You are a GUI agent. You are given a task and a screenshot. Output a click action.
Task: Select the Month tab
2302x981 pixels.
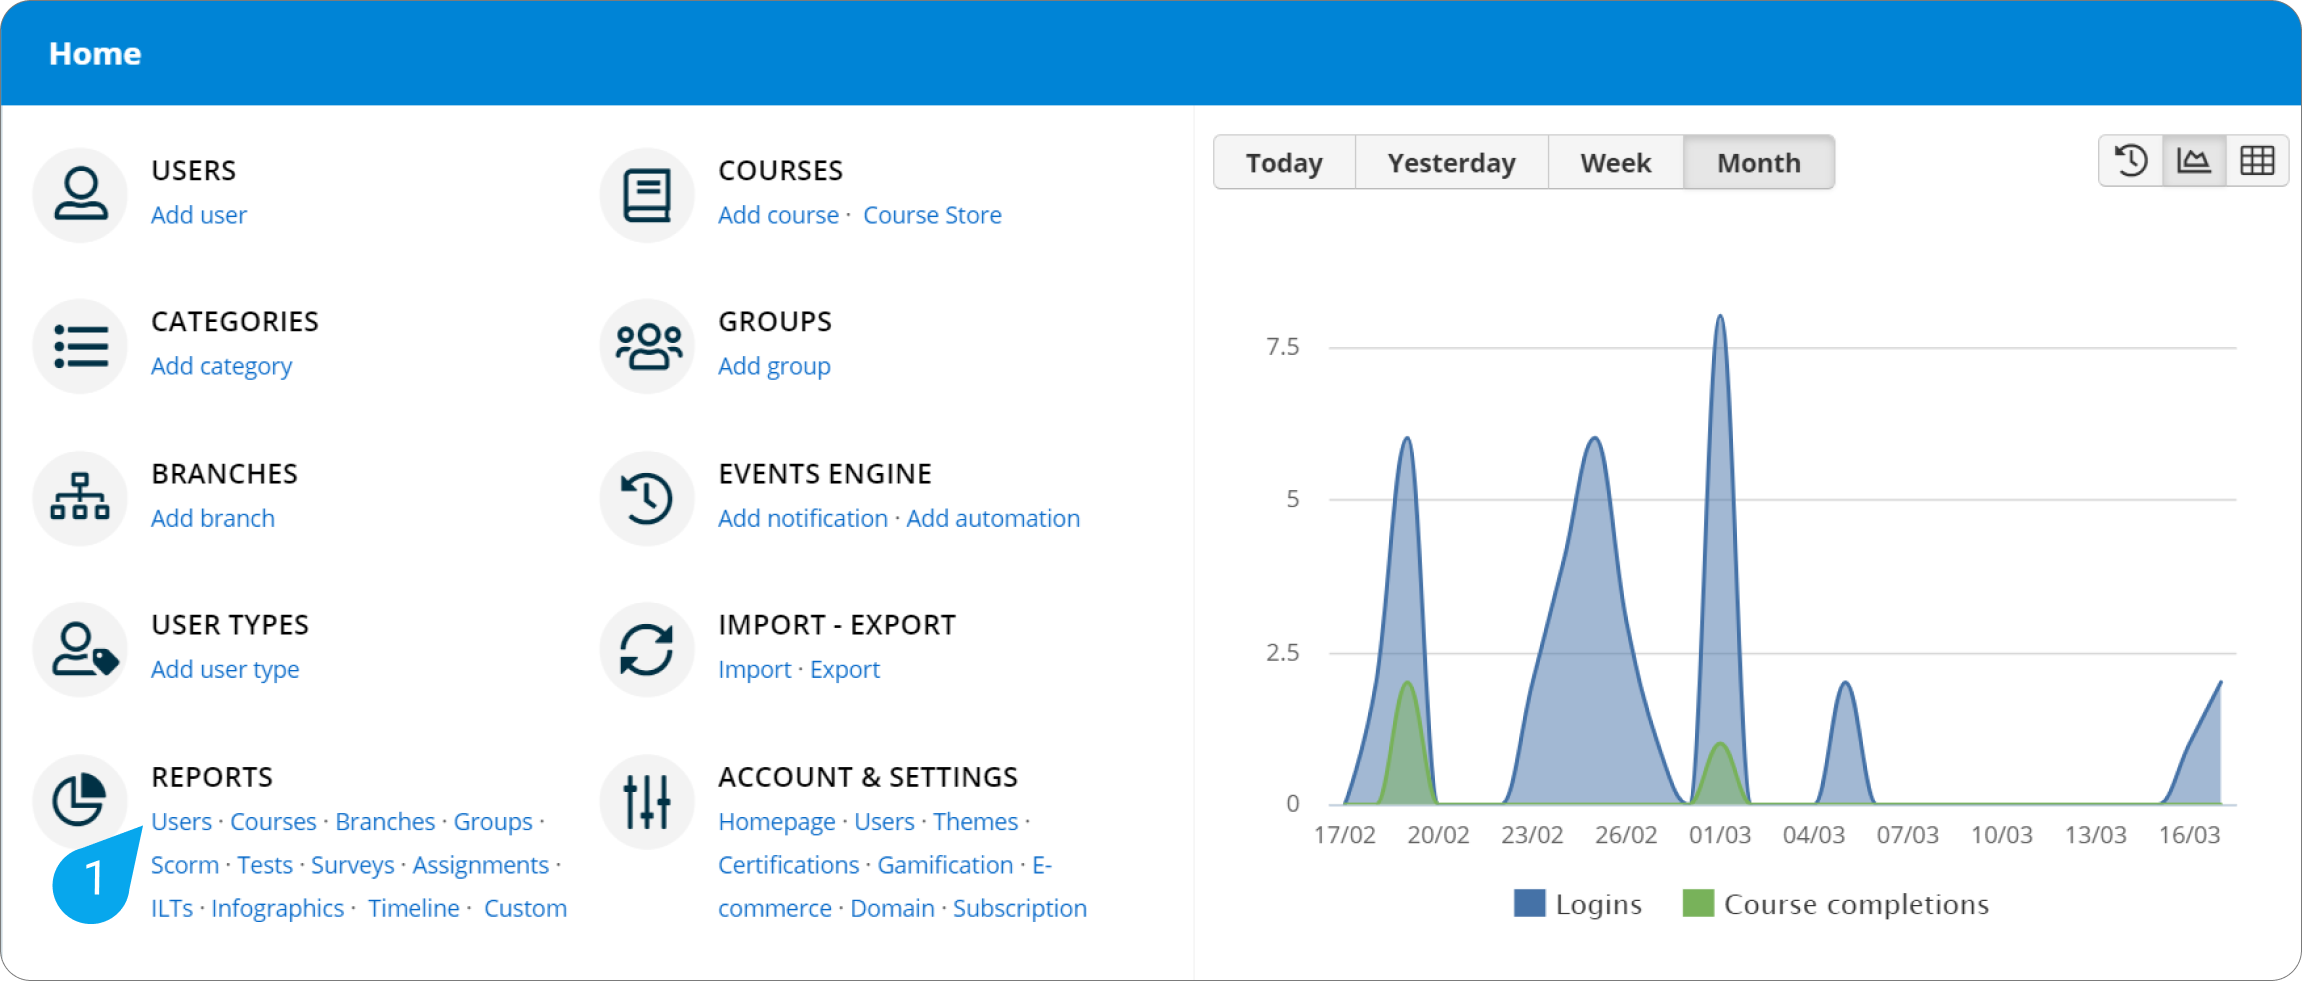(1759, 162)
